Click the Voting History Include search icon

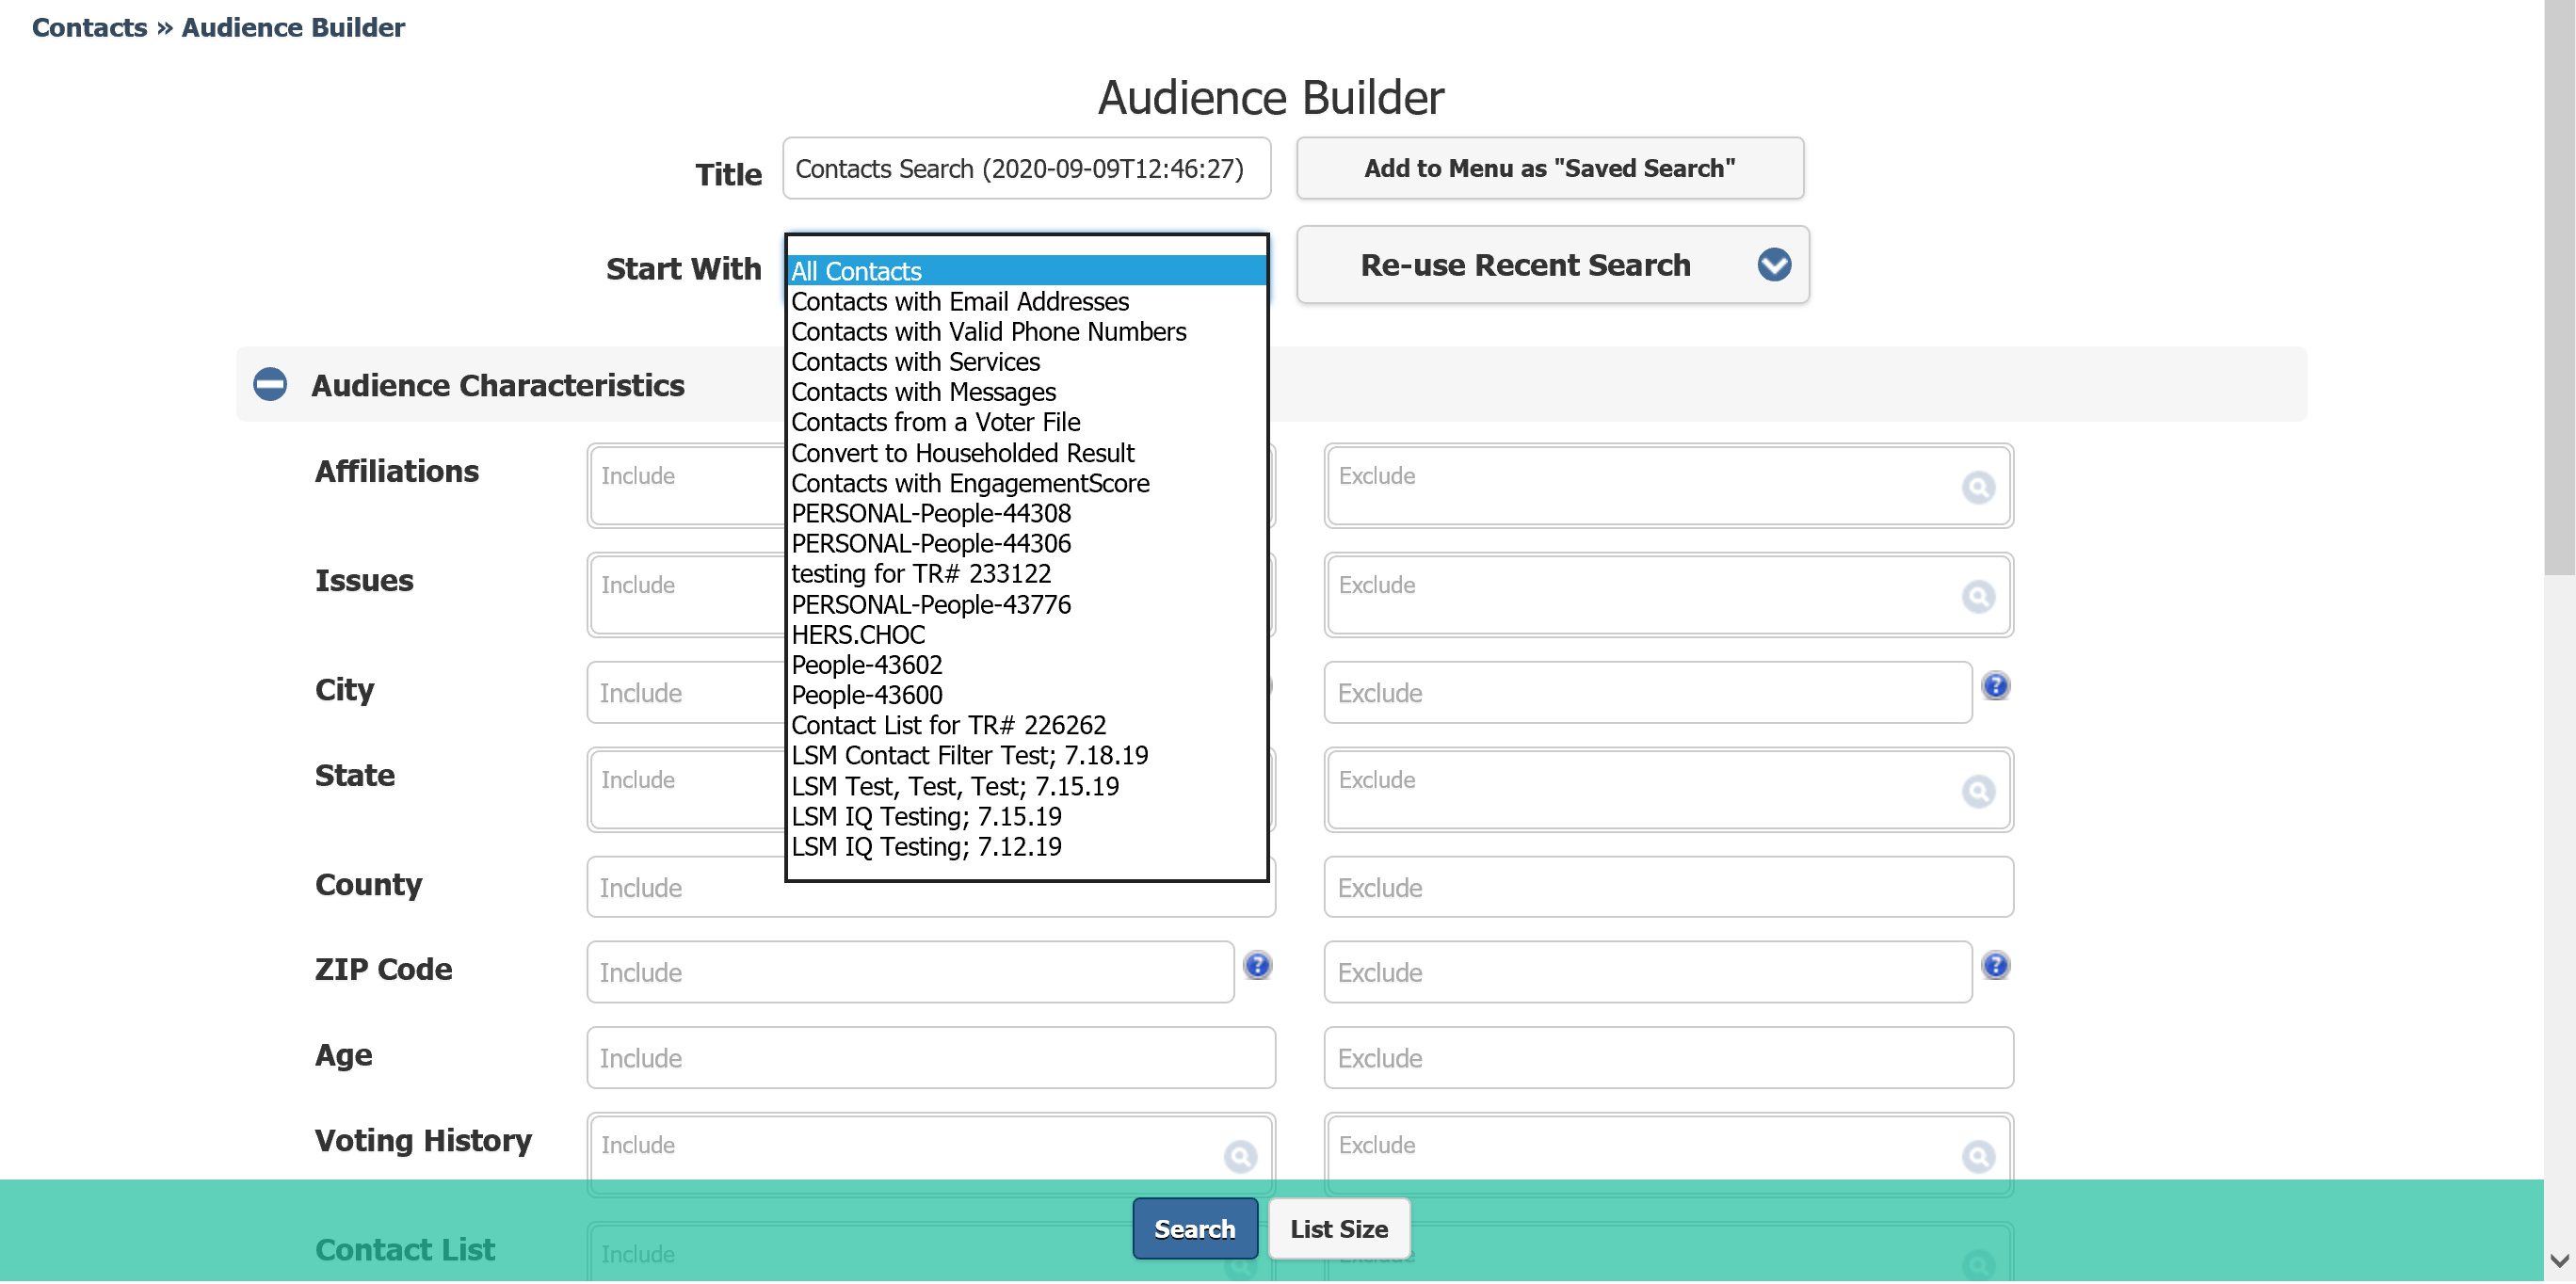[x=1240, y=1158]
